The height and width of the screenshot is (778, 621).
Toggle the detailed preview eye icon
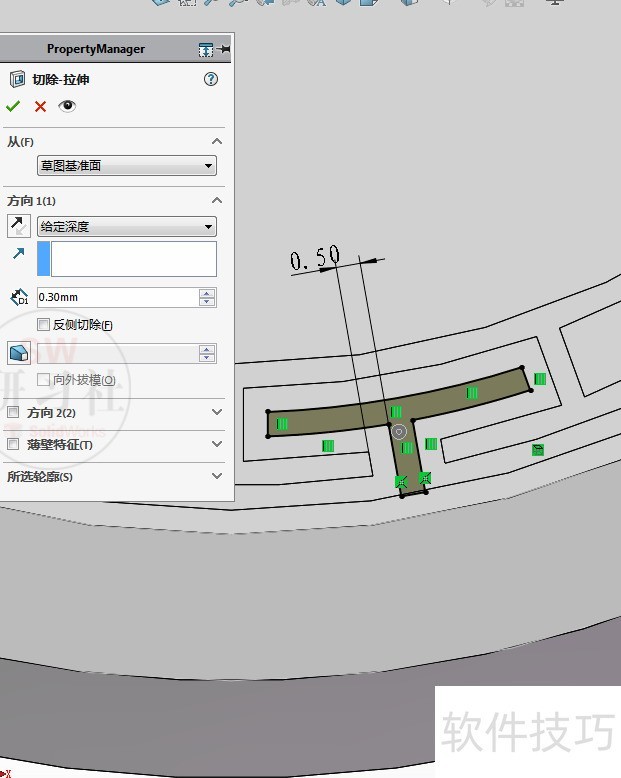67,106
